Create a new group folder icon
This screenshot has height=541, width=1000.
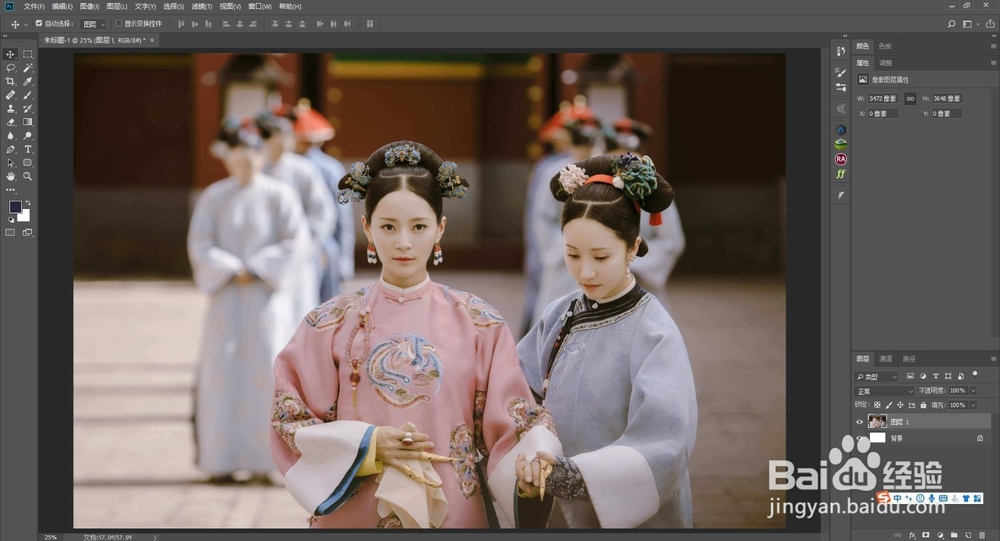[954, 535]
